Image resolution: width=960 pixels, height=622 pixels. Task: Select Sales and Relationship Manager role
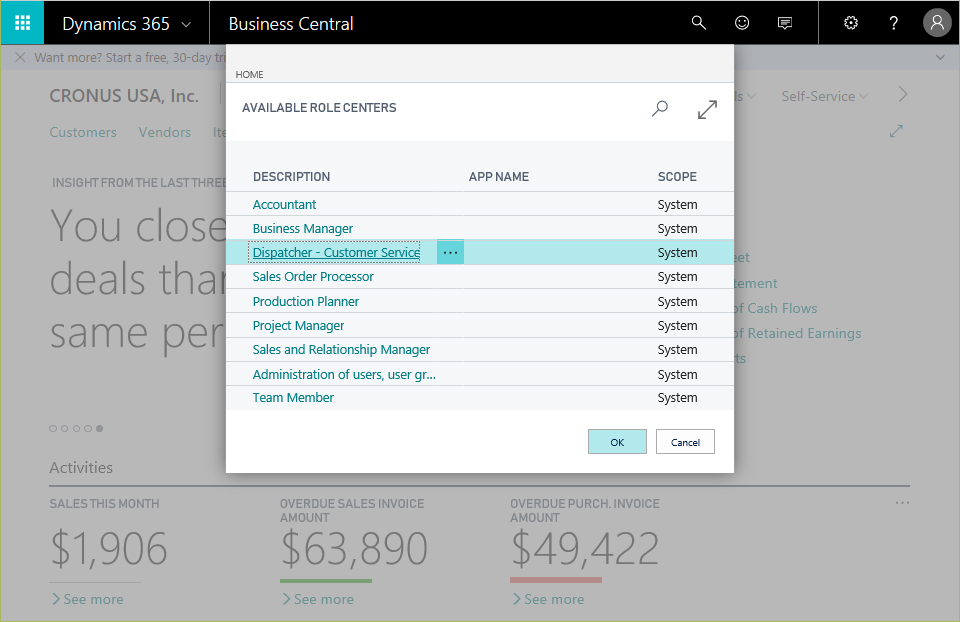[x=341, y=350]
